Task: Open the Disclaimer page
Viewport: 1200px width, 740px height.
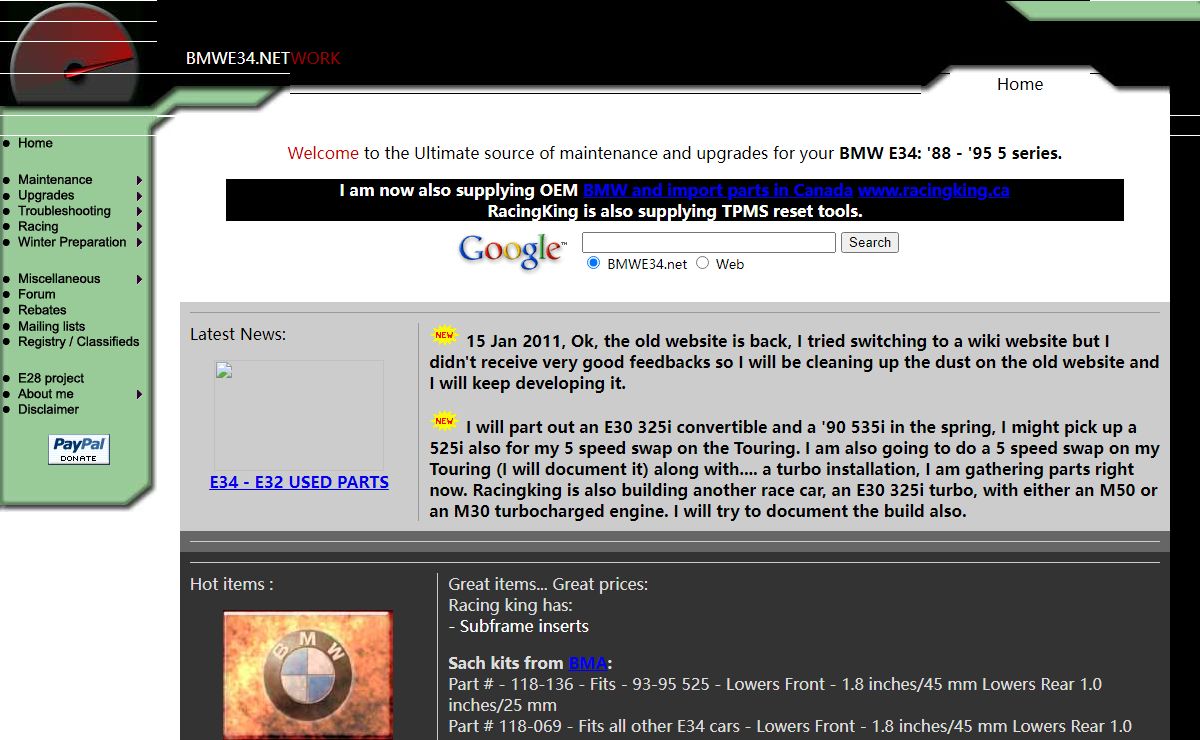Action: click(48, 409)
